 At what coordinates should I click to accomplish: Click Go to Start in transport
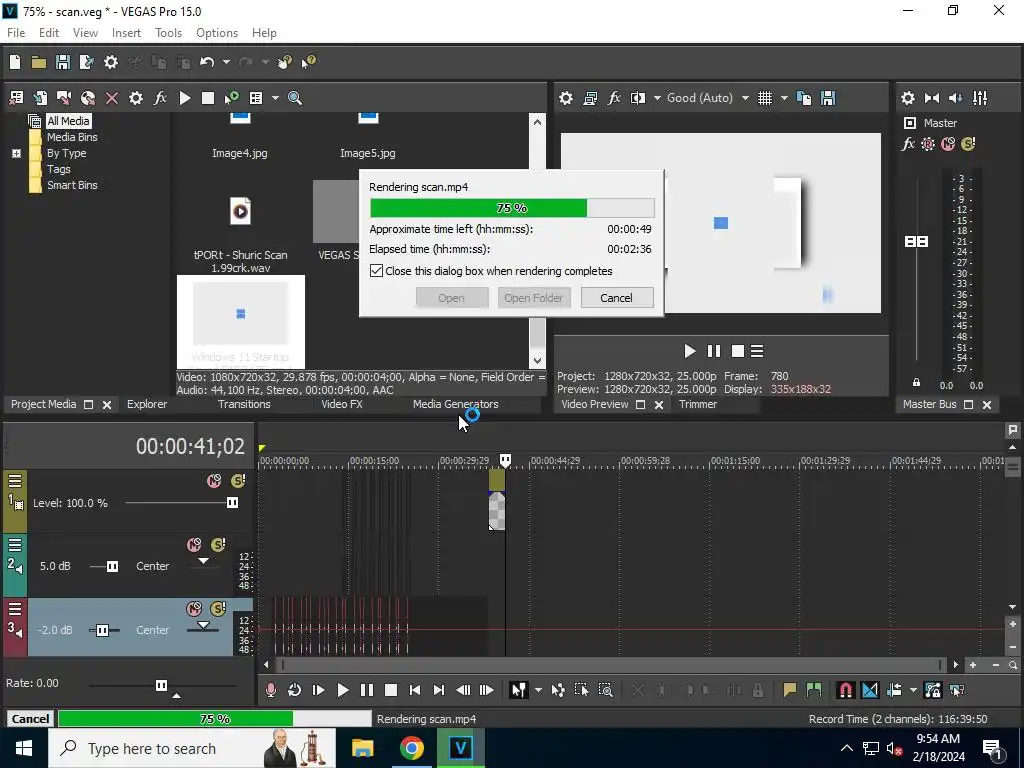[415, 690]
